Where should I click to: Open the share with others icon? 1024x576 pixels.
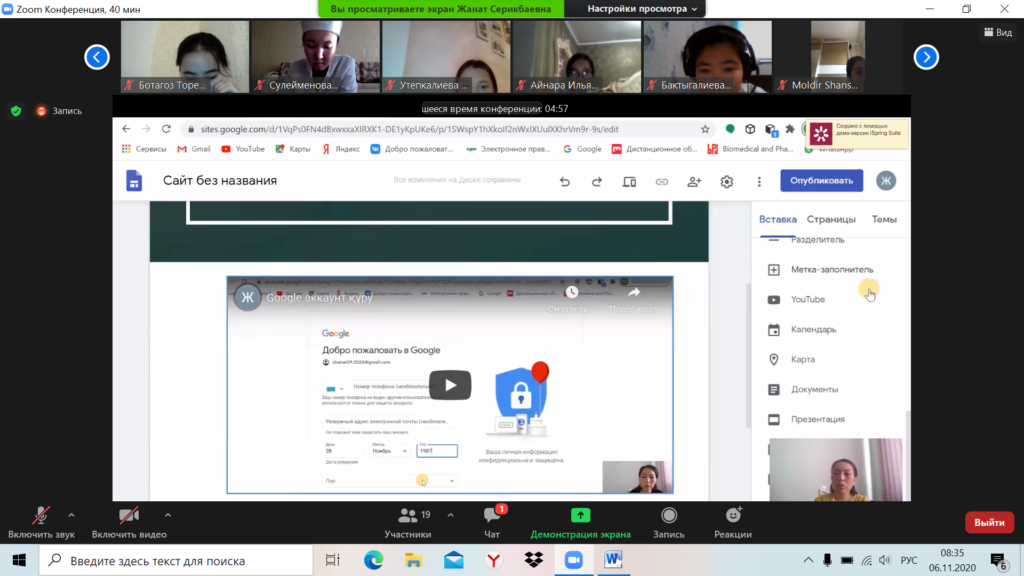tap(694, 182)
